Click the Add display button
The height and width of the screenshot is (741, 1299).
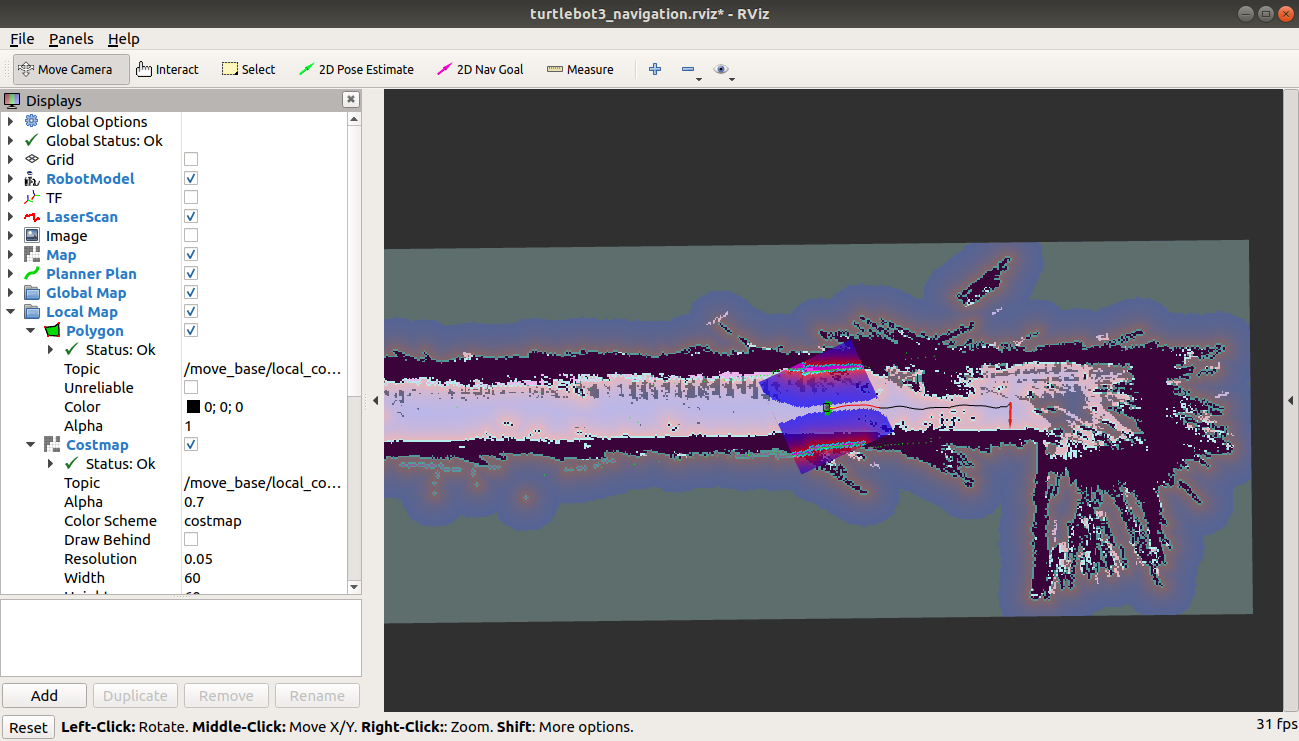tap(44, 695)
